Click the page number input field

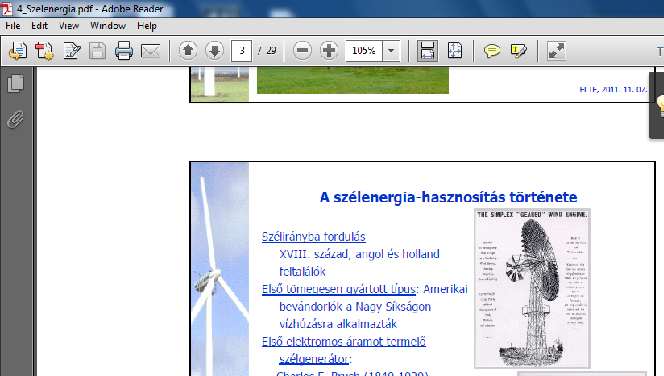pos(241,51)
